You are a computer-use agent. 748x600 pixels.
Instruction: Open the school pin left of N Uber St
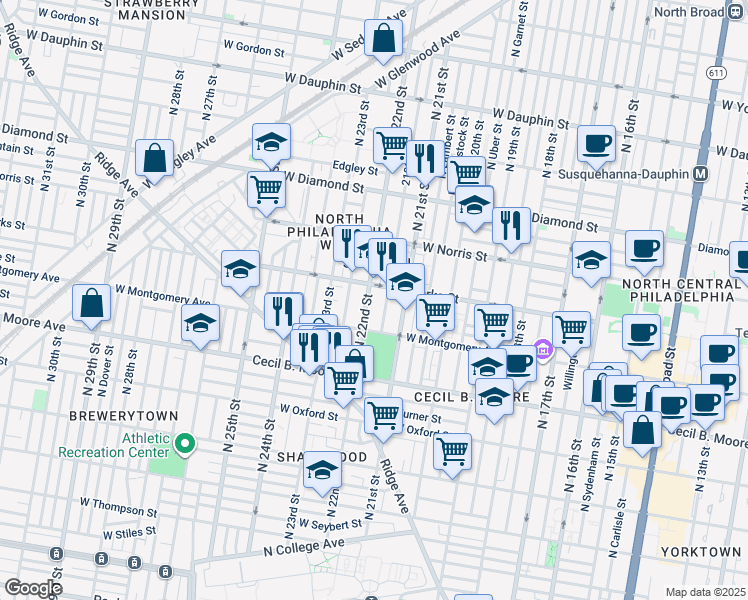[474, 207]
